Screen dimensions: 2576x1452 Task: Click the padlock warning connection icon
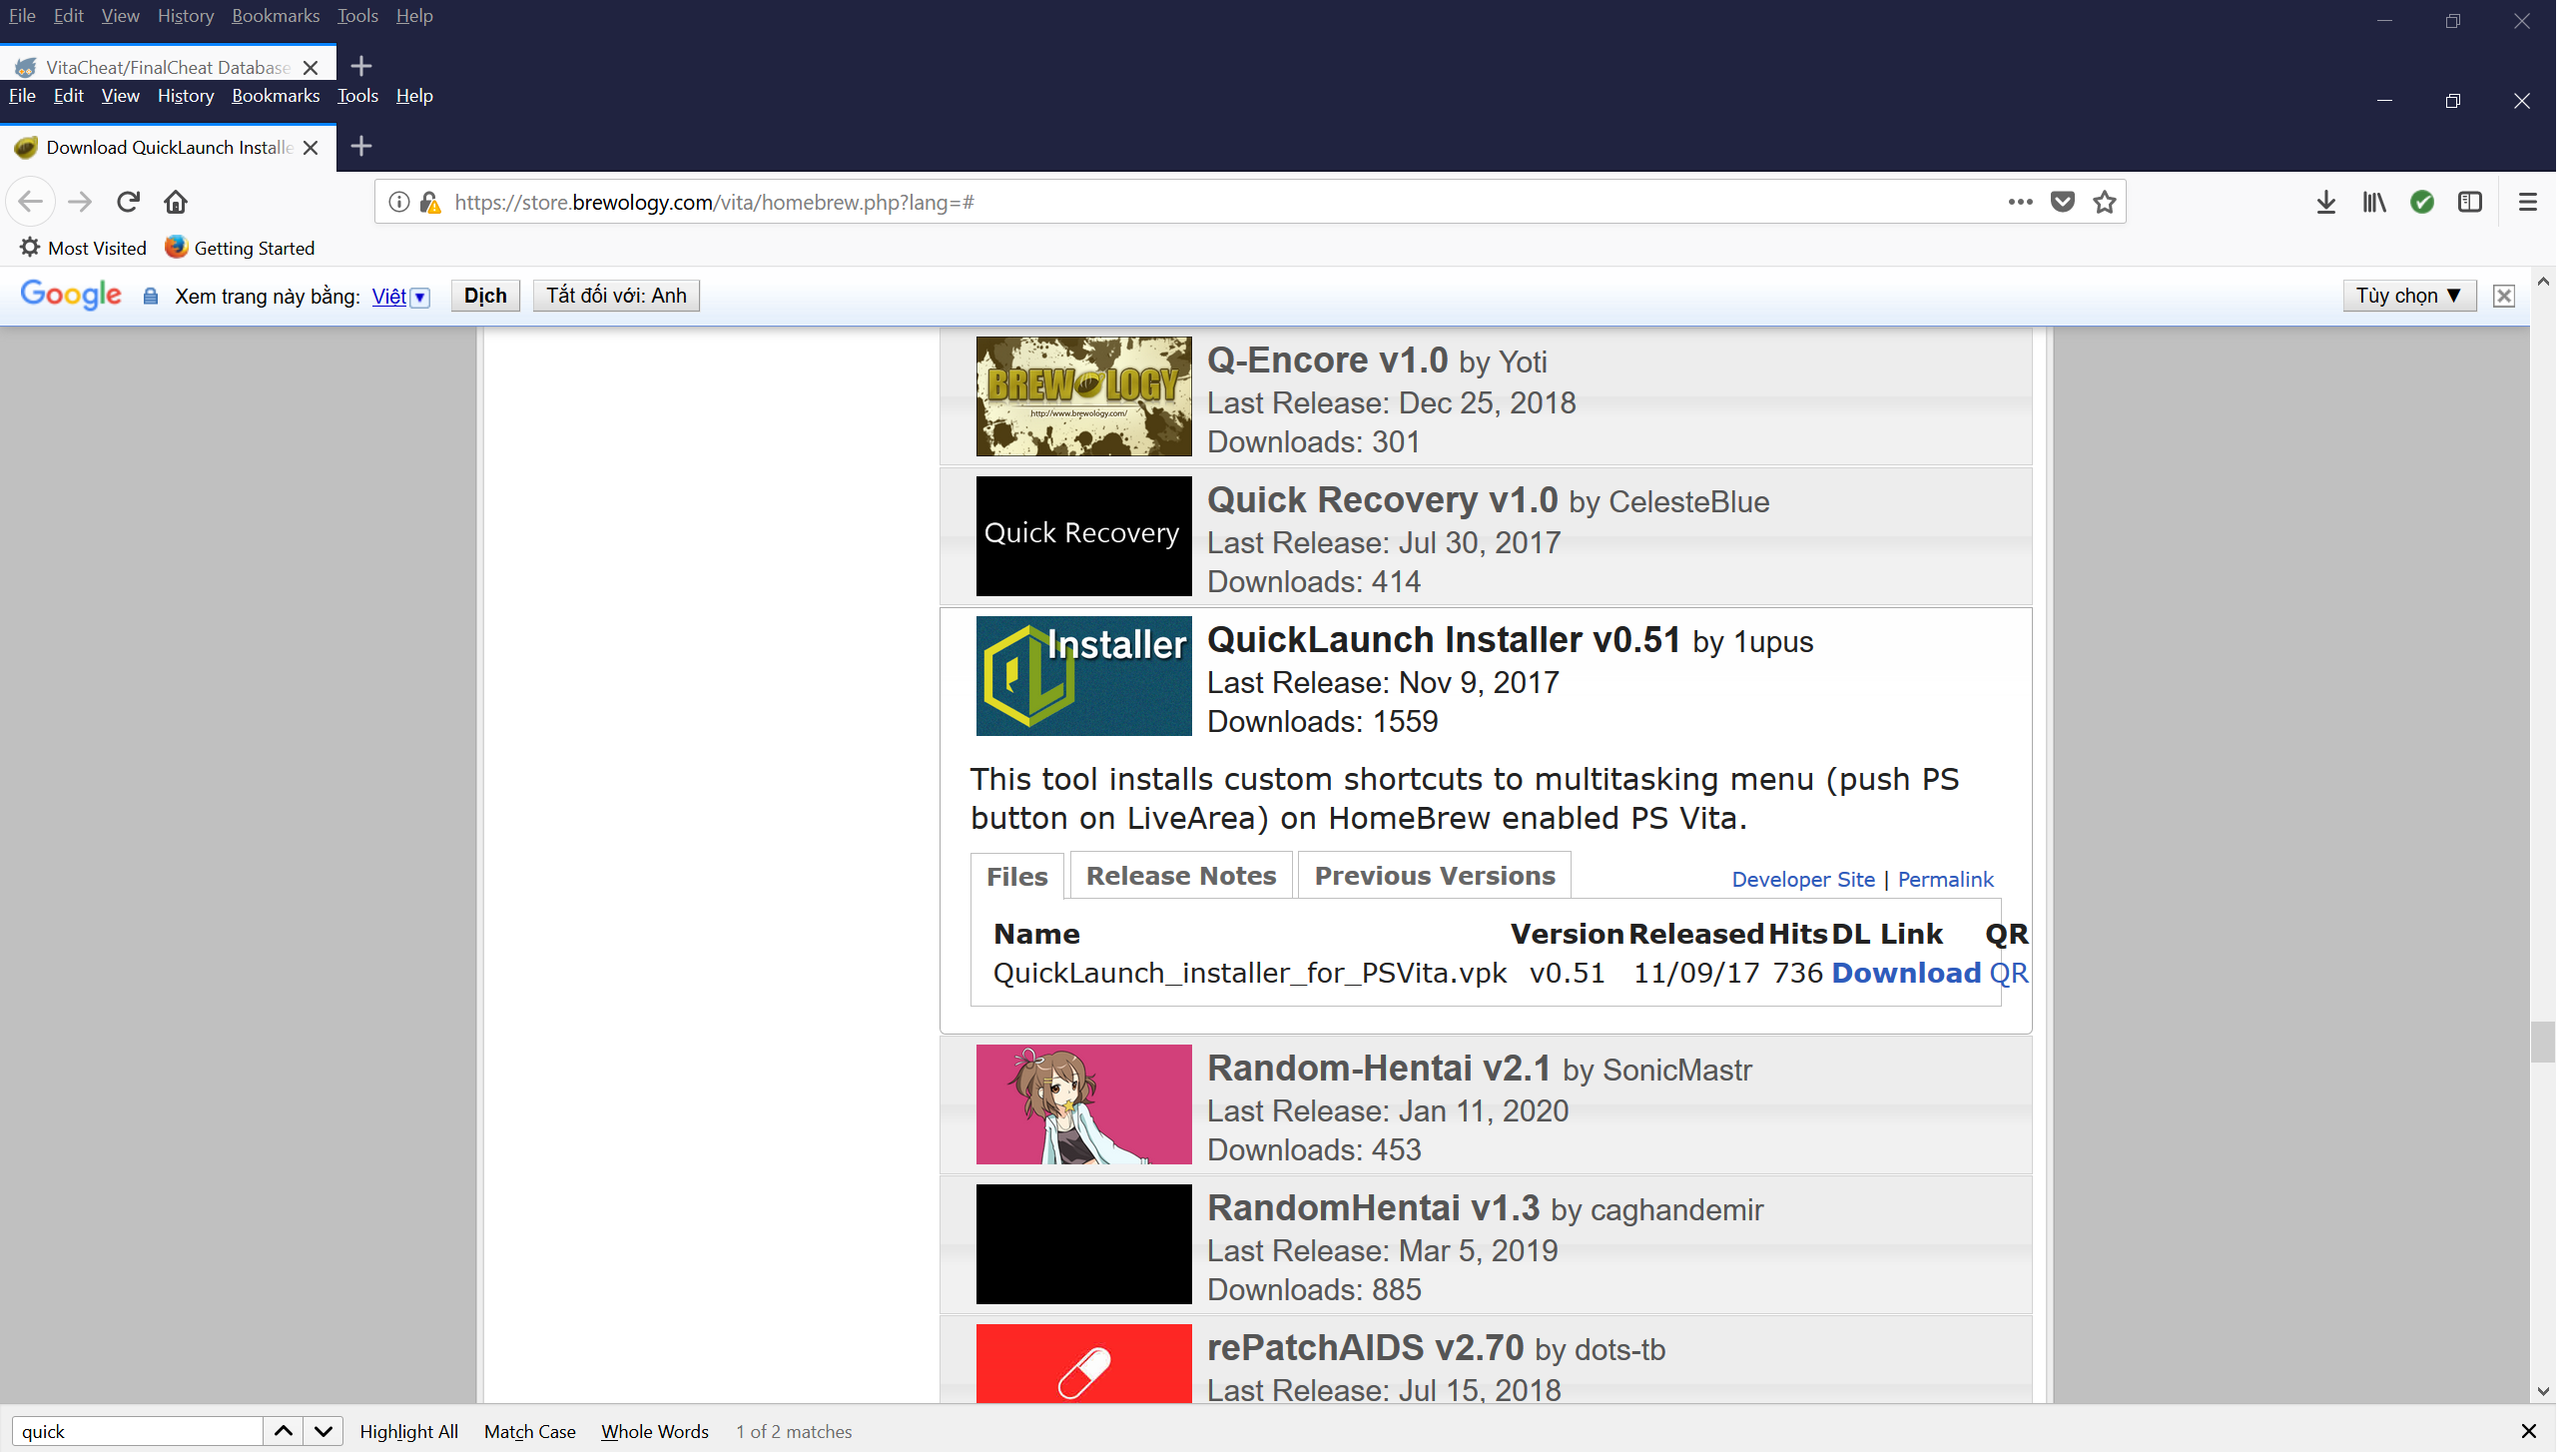(431, 202)
